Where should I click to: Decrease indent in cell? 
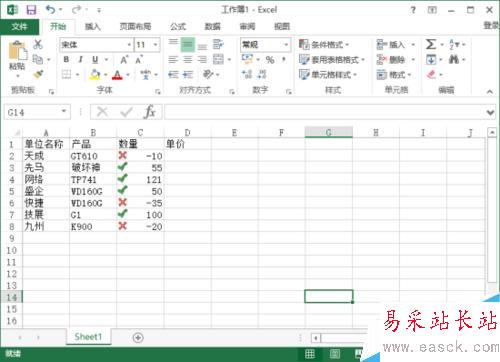tap(173, 74)
